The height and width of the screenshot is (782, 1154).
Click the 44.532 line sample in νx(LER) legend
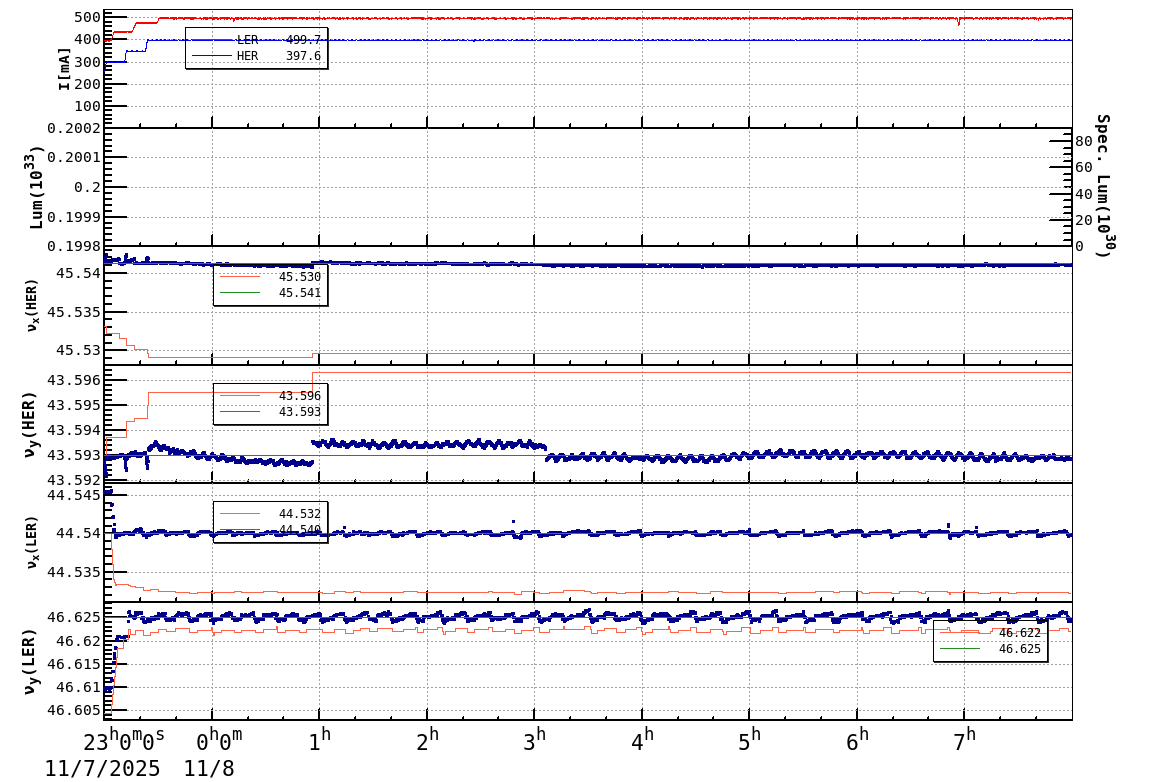pos(240,513)
